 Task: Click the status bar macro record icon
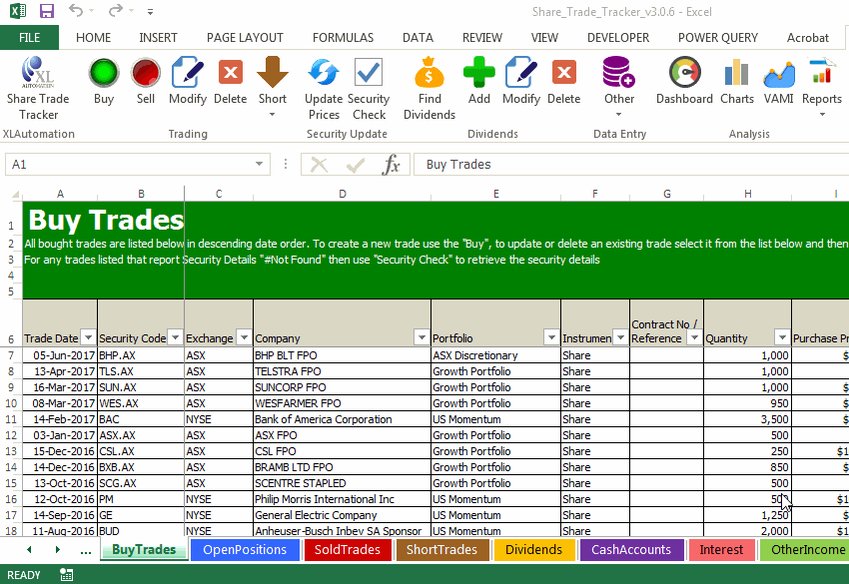coord(66,575)
